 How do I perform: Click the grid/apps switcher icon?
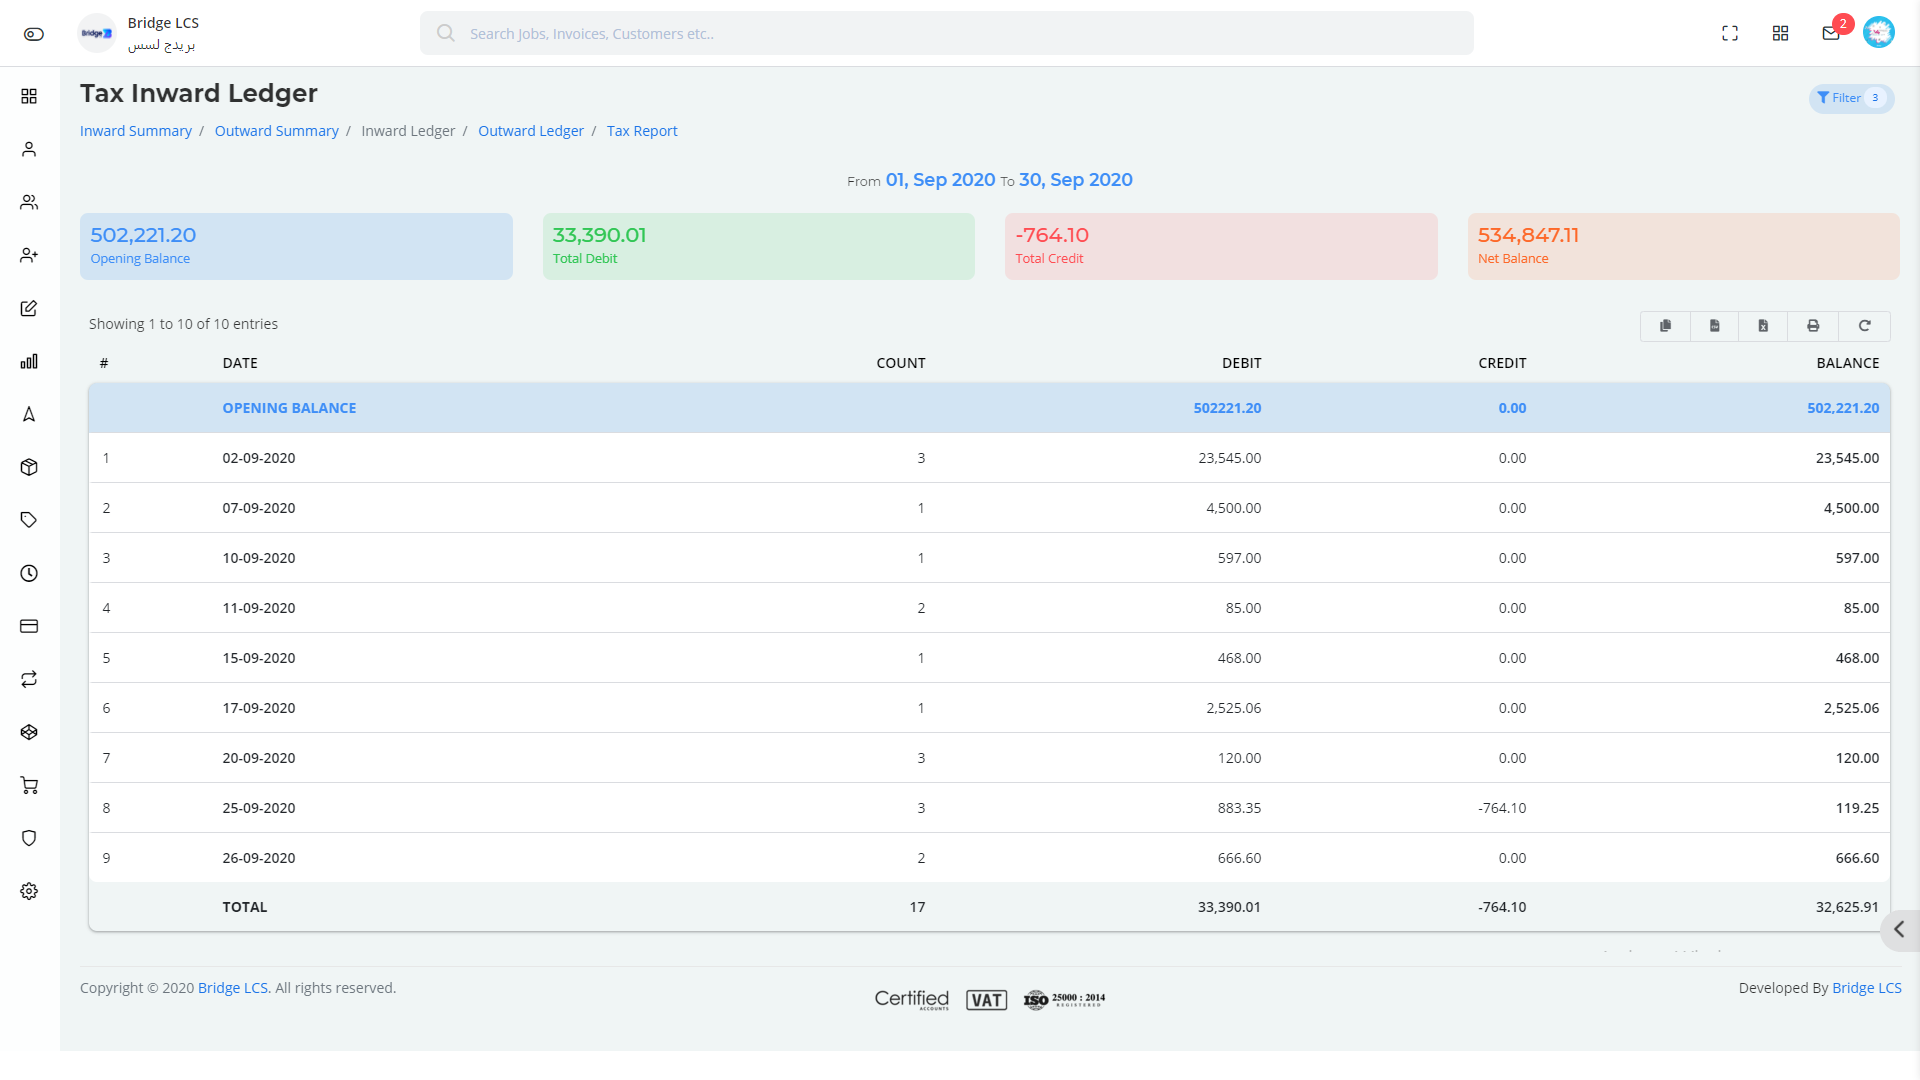(x=1780, y=33)
